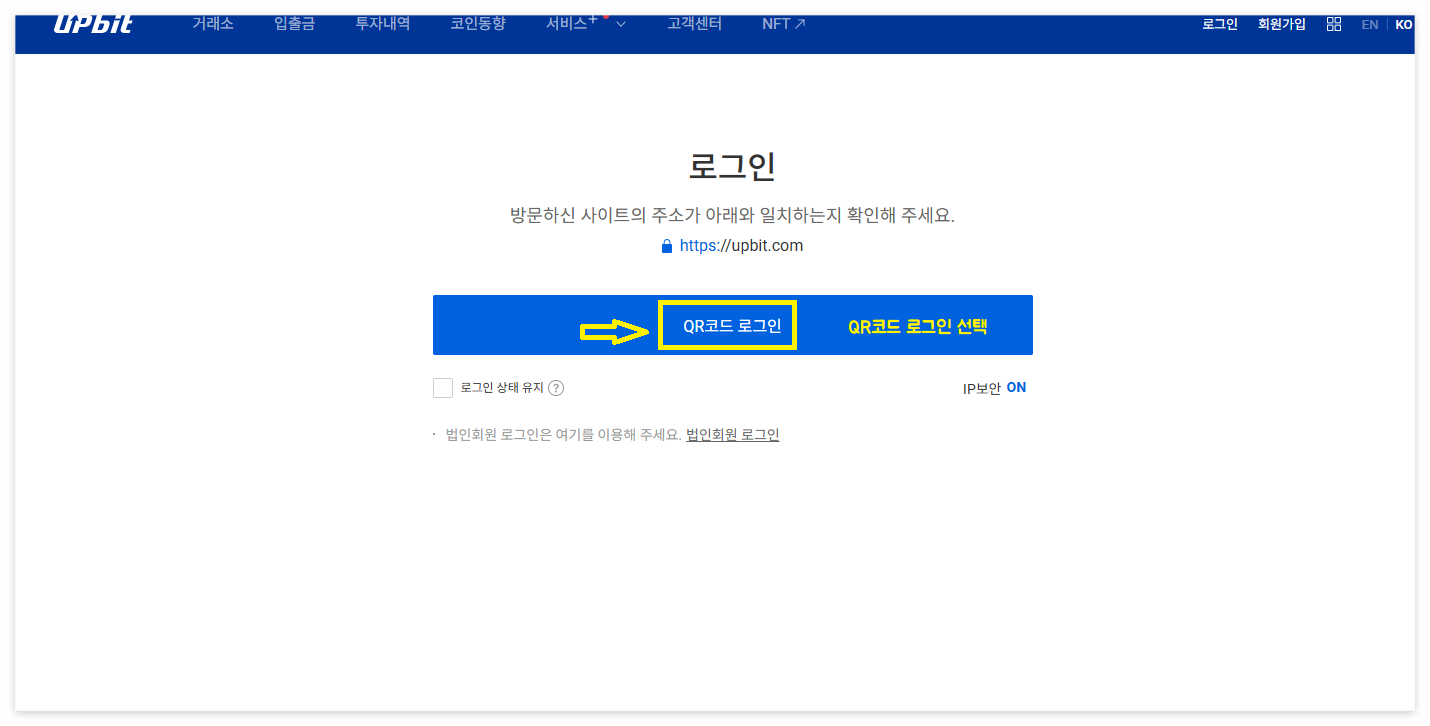Open the 거래소 menu

pos(212,23)
